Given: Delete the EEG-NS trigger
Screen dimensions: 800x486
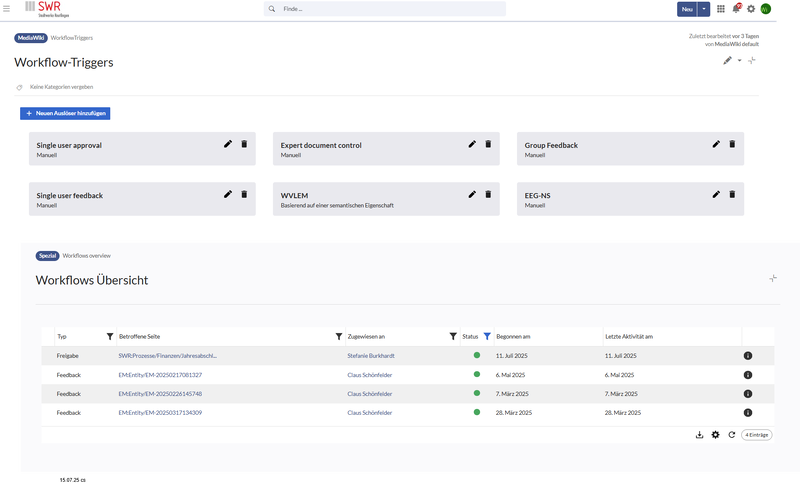Looking at the screenshot, I should click(x=732, y=194).
